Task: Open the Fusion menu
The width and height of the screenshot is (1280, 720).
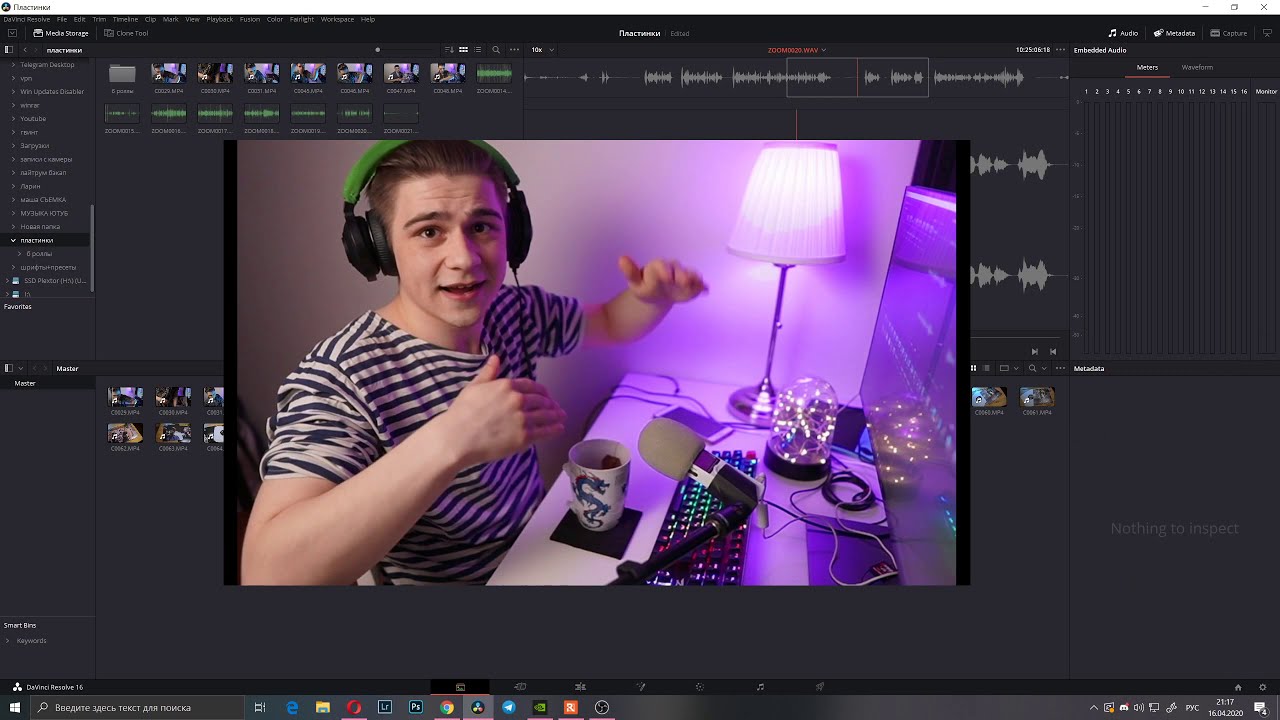Action: 249,19
